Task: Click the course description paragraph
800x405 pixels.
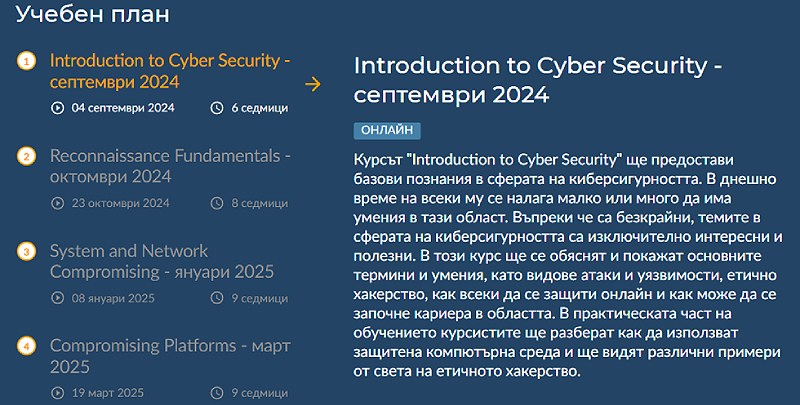Action: pos(568,265)
